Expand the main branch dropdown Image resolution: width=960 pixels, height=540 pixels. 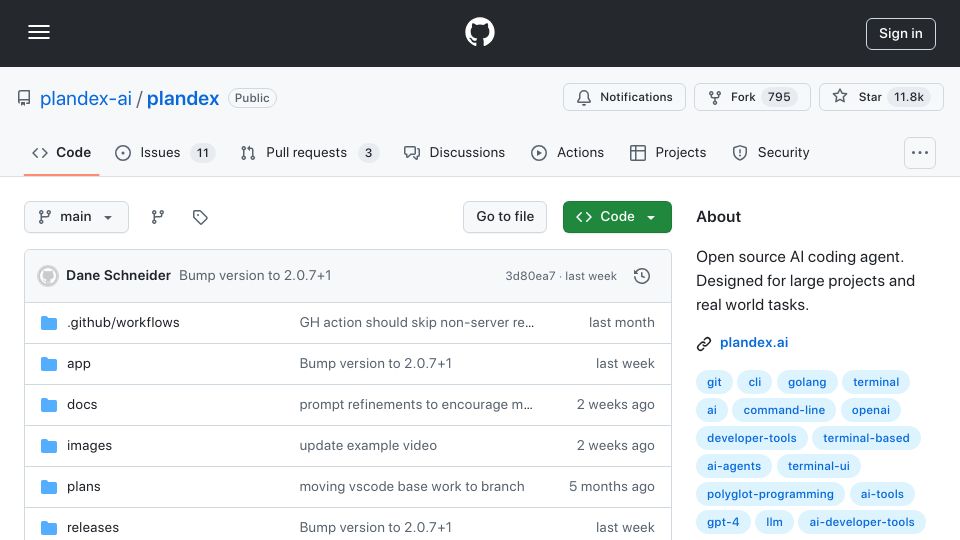coord(77,217)
